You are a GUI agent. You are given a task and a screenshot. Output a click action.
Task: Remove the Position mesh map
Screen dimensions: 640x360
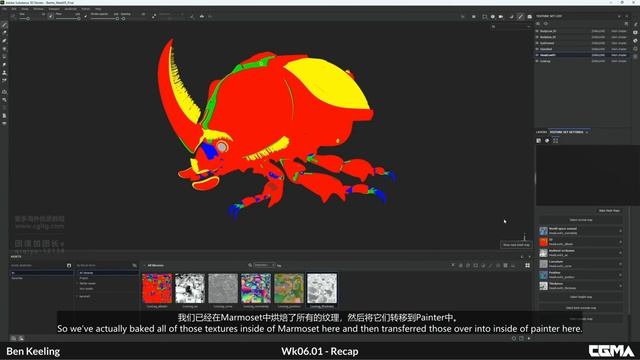click(620, 275)
